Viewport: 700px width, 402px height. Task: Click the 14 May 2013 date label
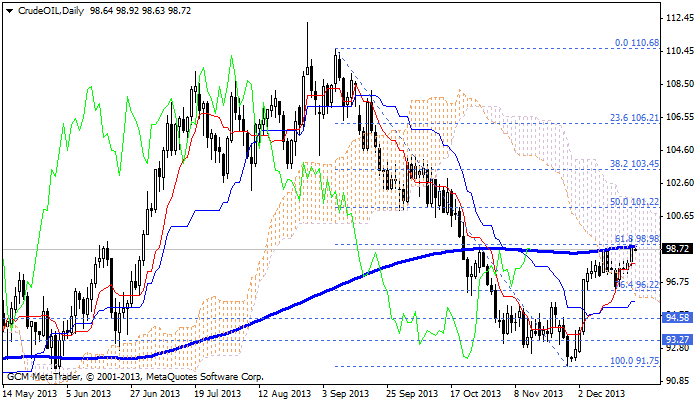tap(29, 394)
